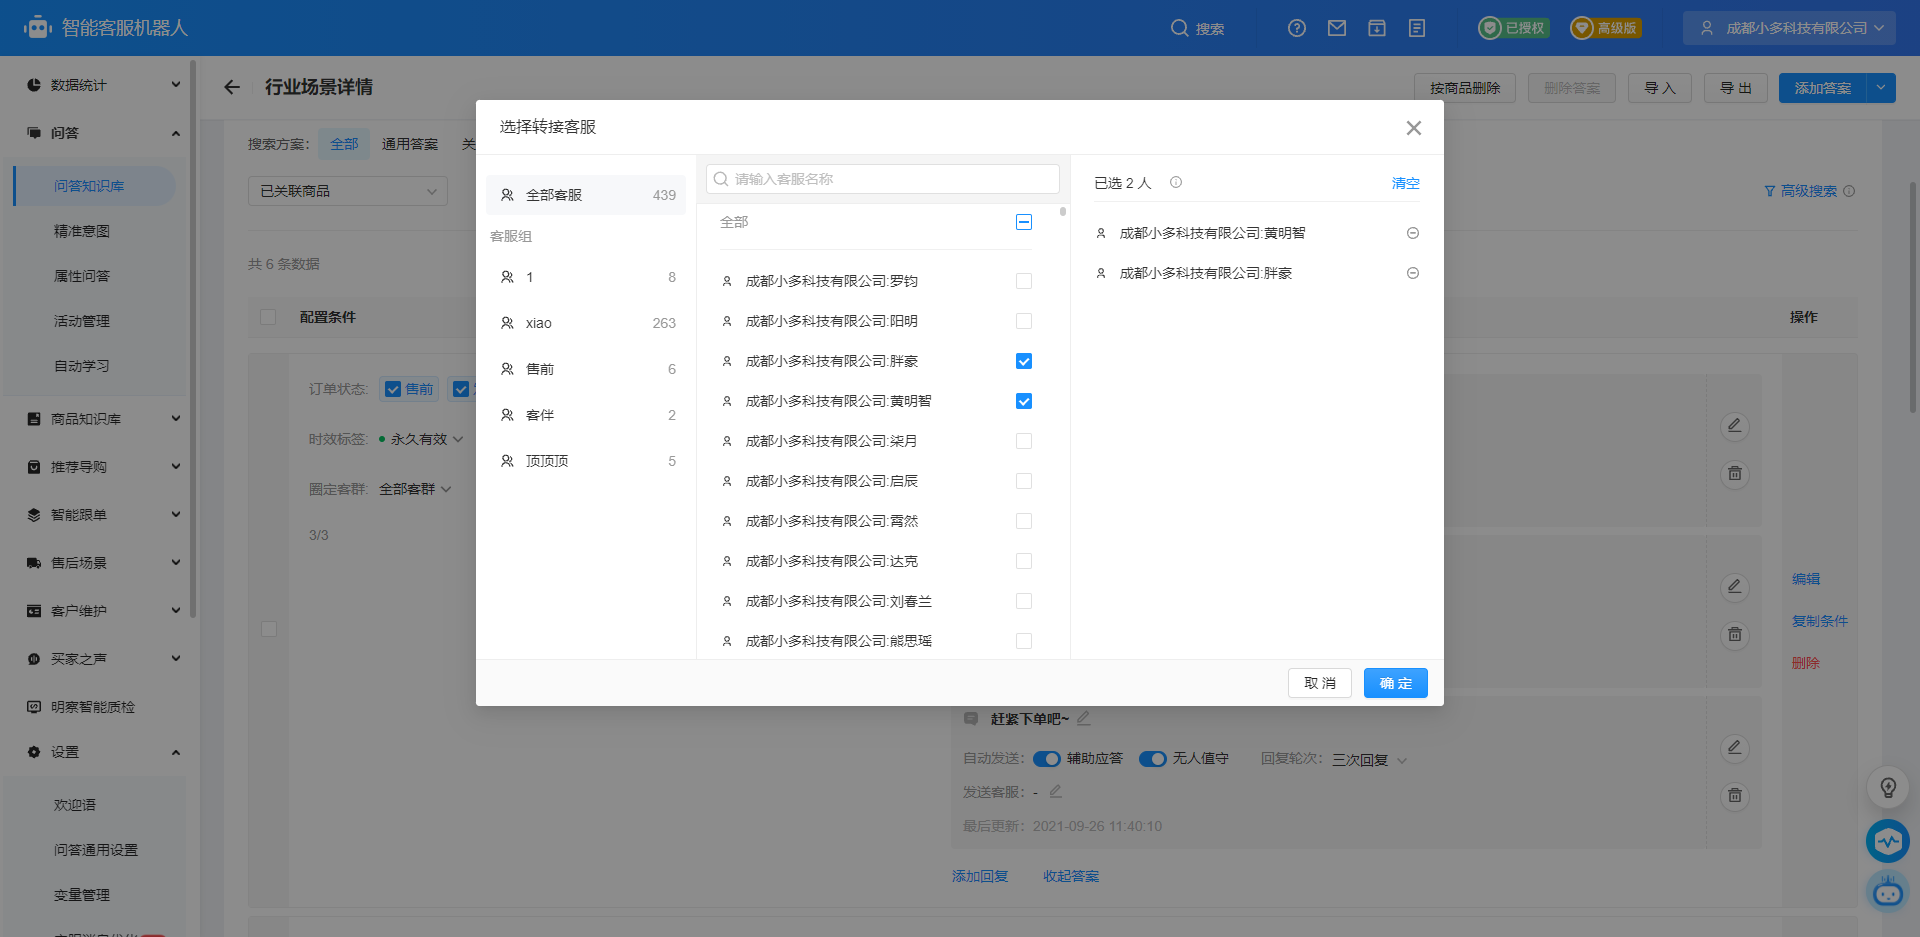The width and height of the screenshot is (1920, 937).
Task: Click the 确定 button
Action: click(x=1396, y=683)
